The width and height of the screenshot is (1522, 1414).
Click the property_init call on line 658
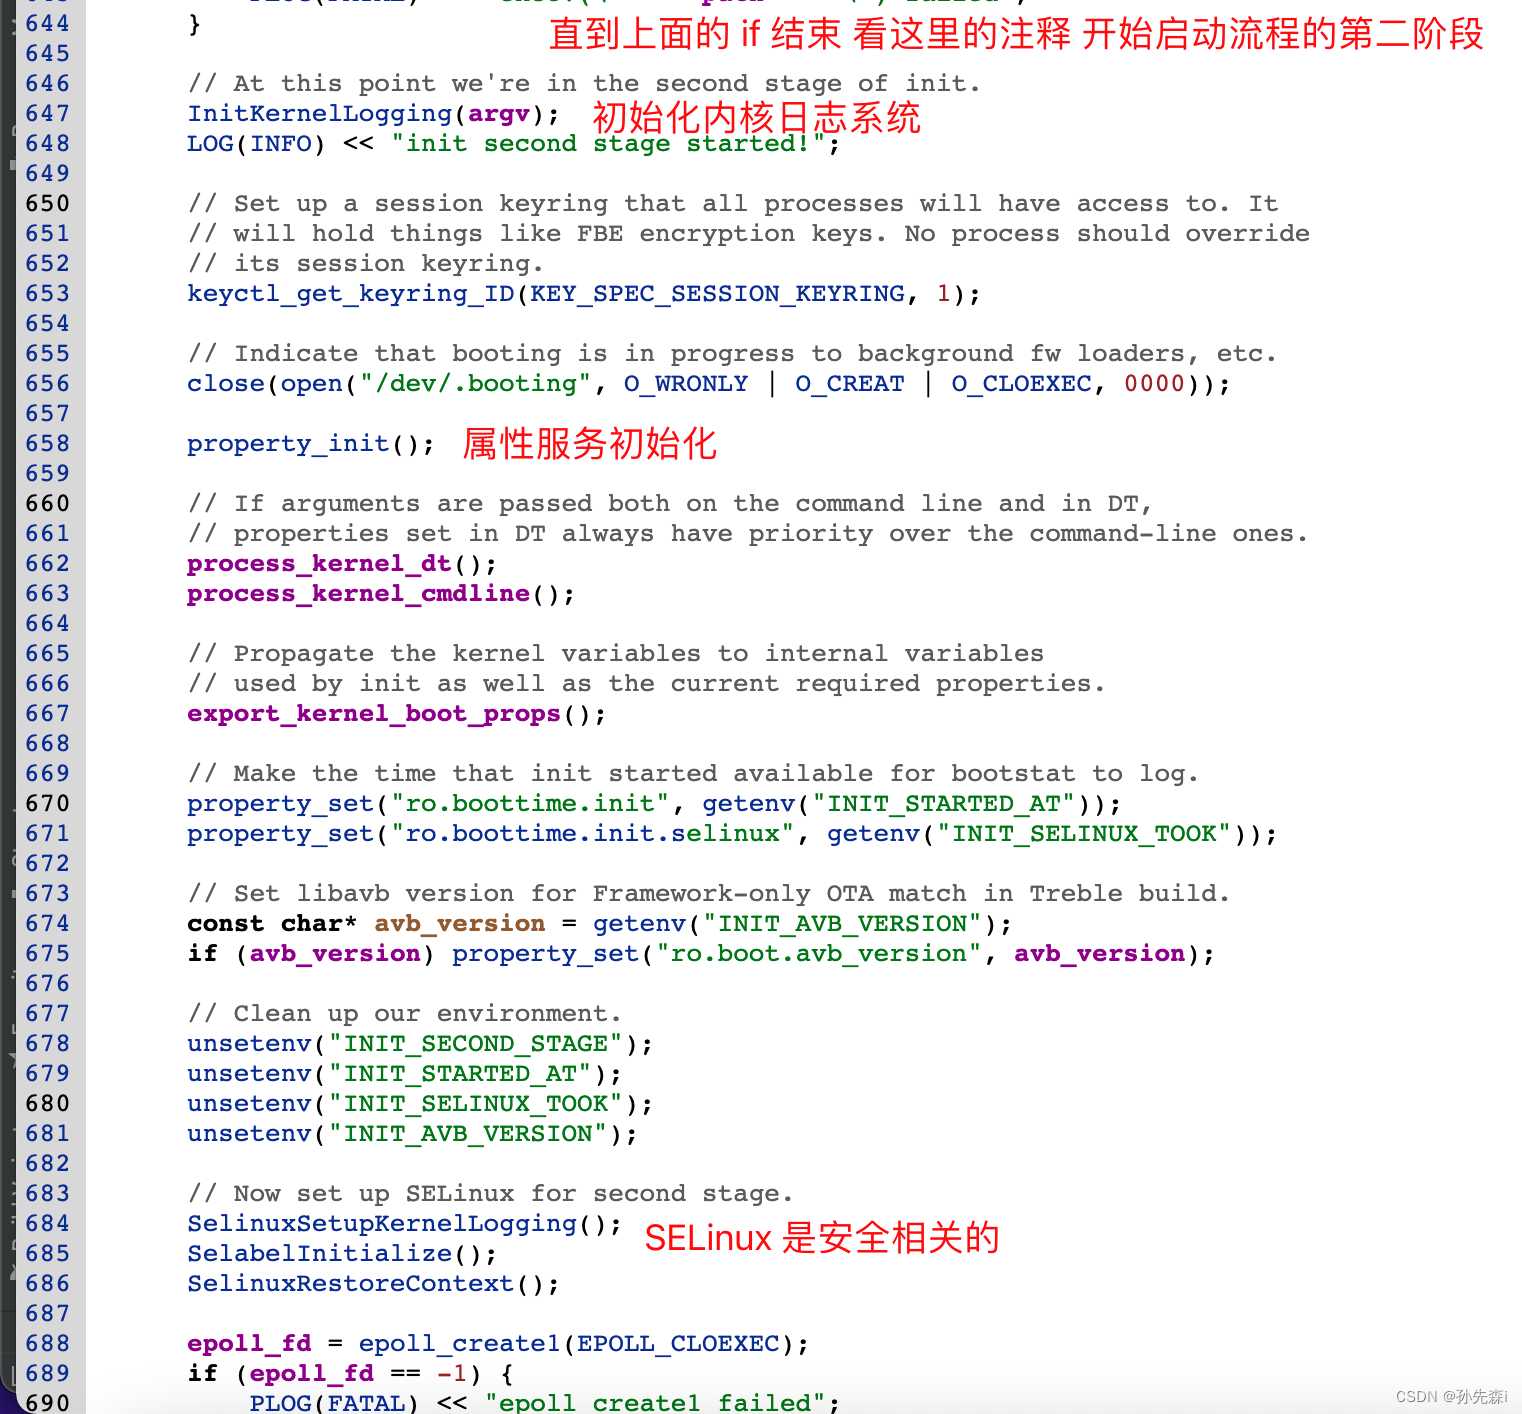point(288,444)
